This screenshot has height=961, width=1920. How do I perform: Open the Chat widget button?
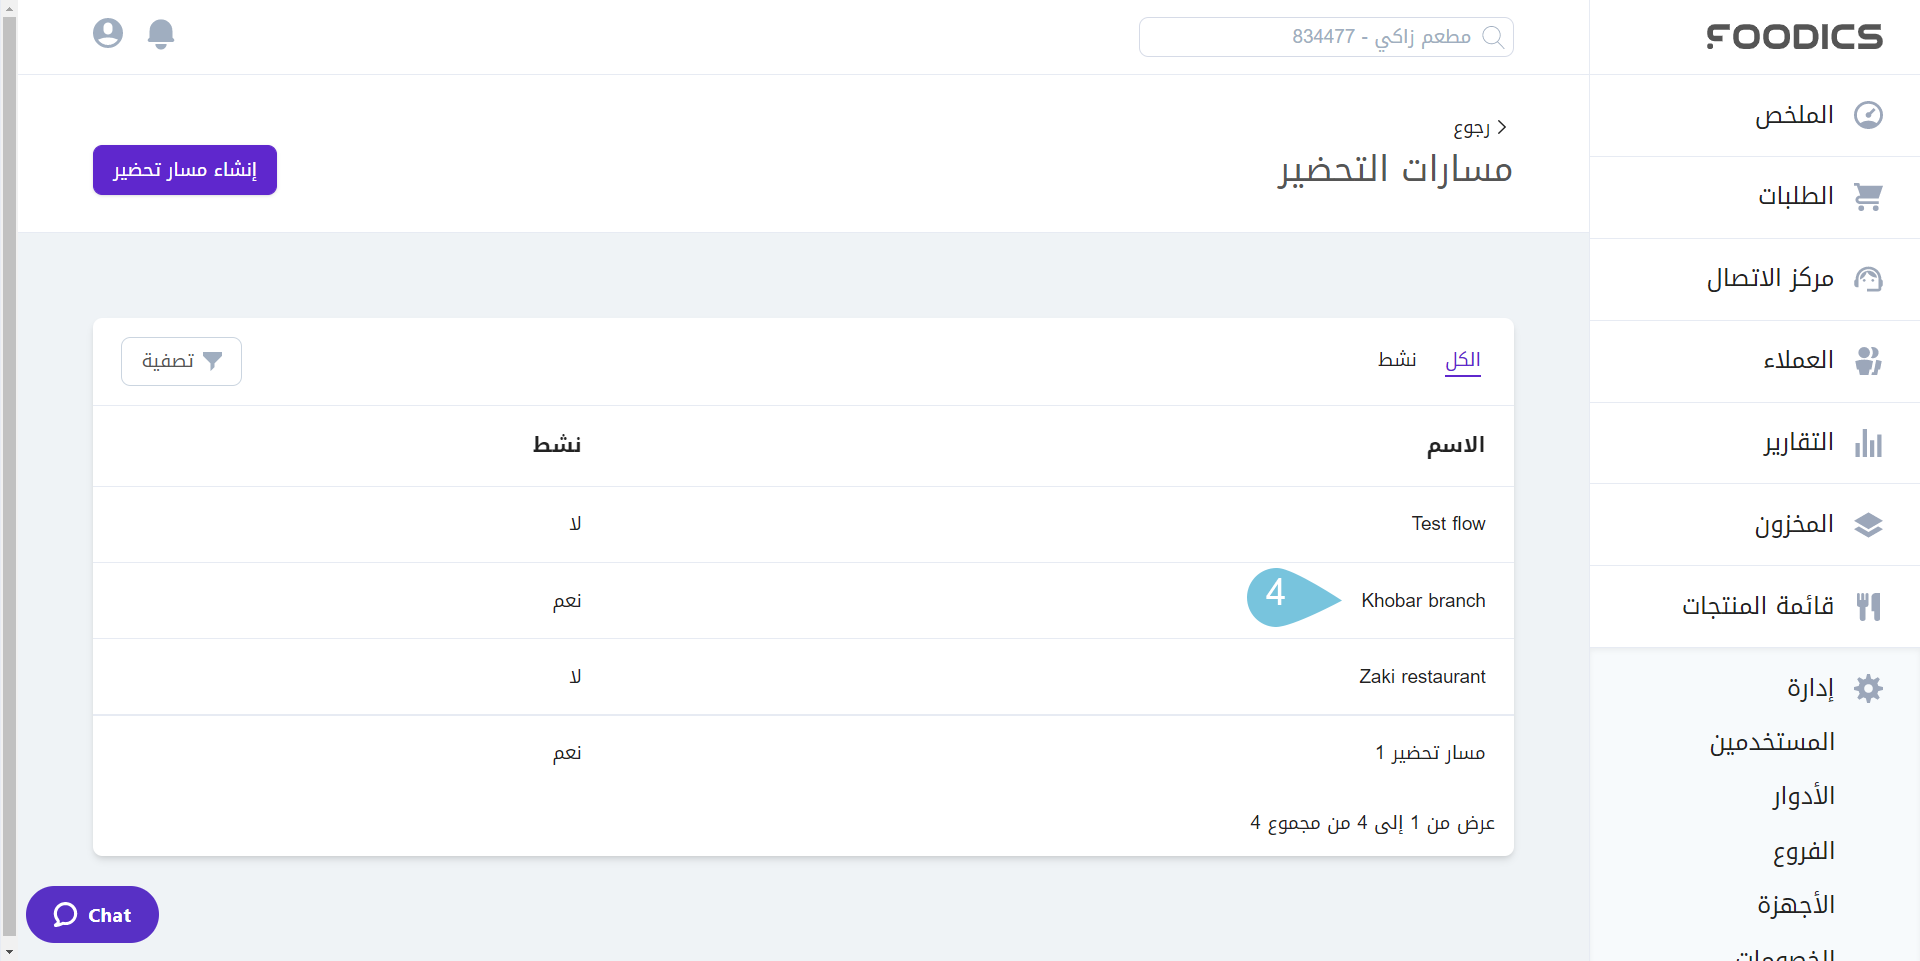coord(92,915)
